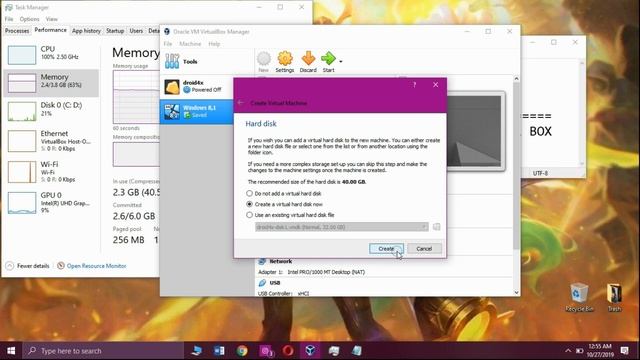This screenshot has height=360, width=640.
Task: Click the USB section icon in details
Action: tap(262, 283)
